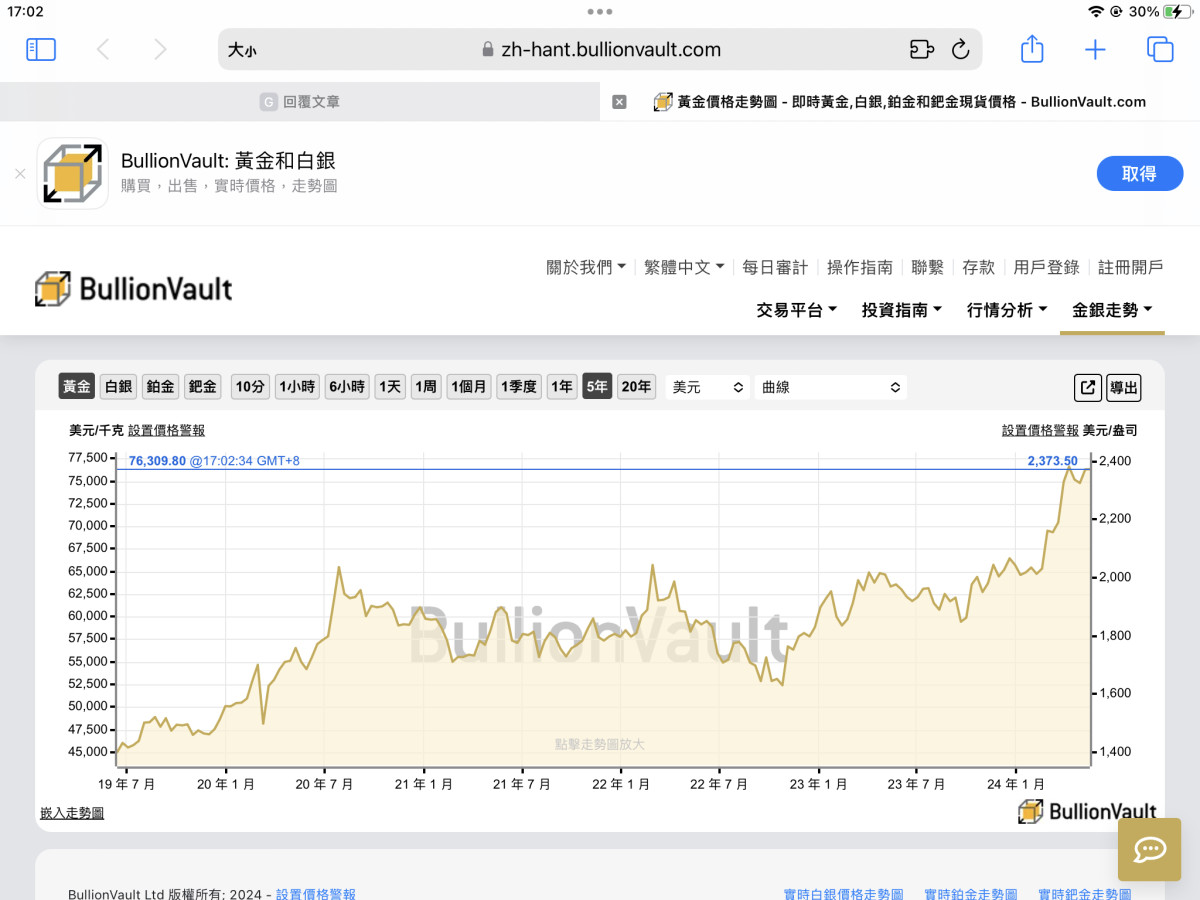Image resolution: width=1200 pixels, height=900 pixels.
Task: Go forward to next page
Action: [160, 49]
